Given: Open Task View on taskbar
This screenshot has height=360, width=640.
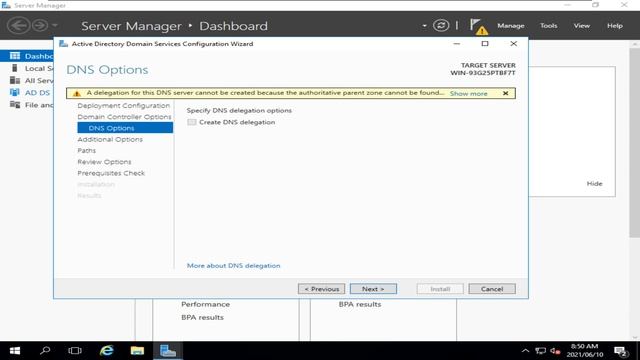Looking at the screenshot, I should click(x=75, y=351).
